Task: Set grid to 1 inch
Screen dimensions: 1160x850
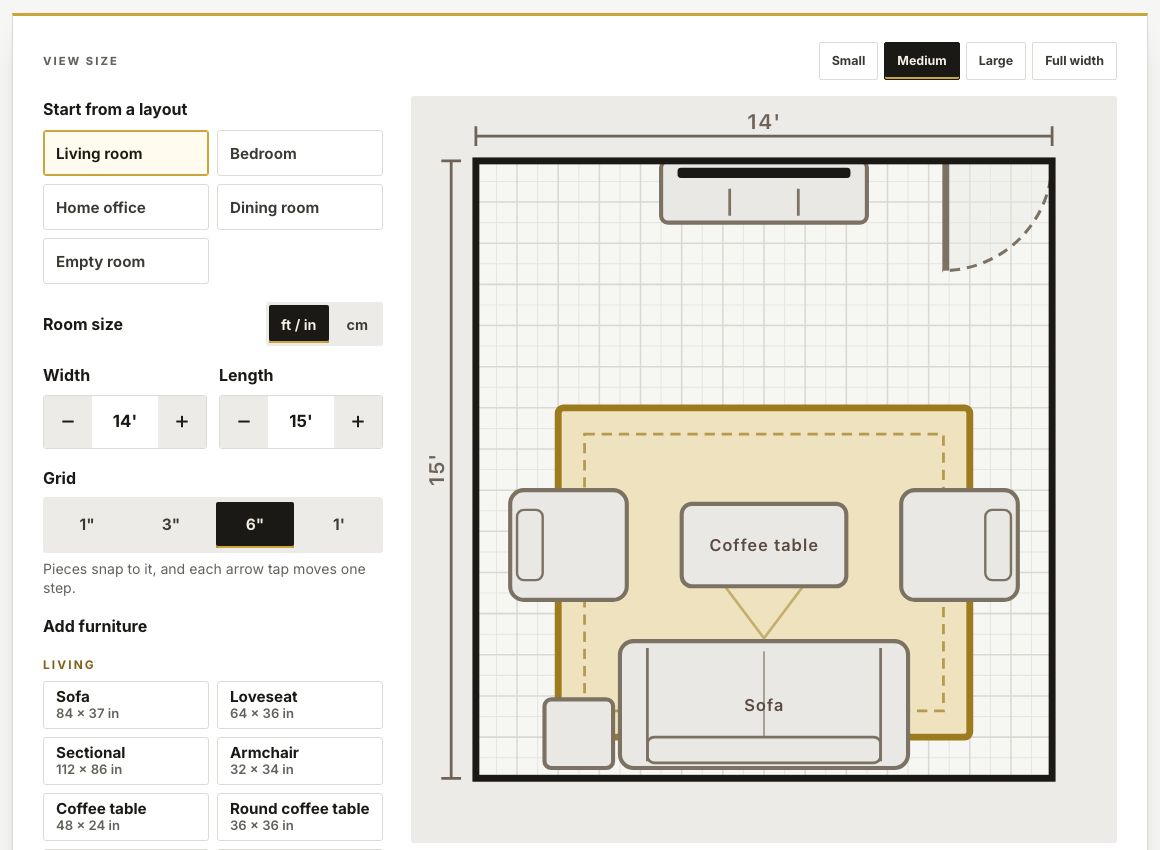Action: (x=87, y=524)
